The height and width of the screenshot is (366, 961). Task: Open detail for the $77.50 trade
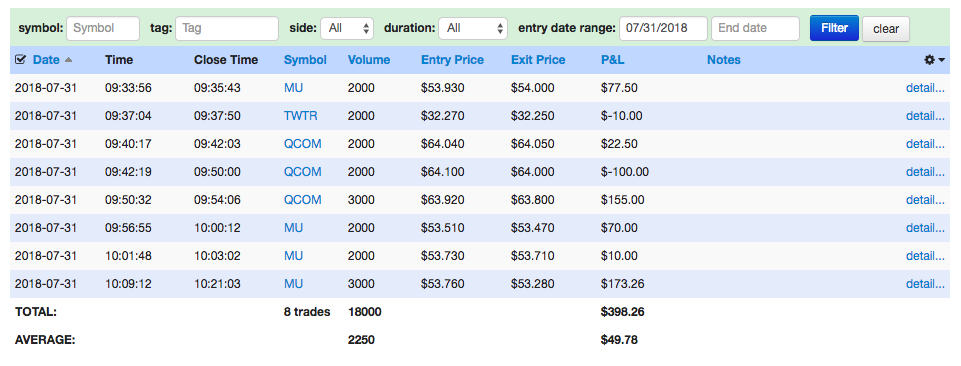pos(925,88)
